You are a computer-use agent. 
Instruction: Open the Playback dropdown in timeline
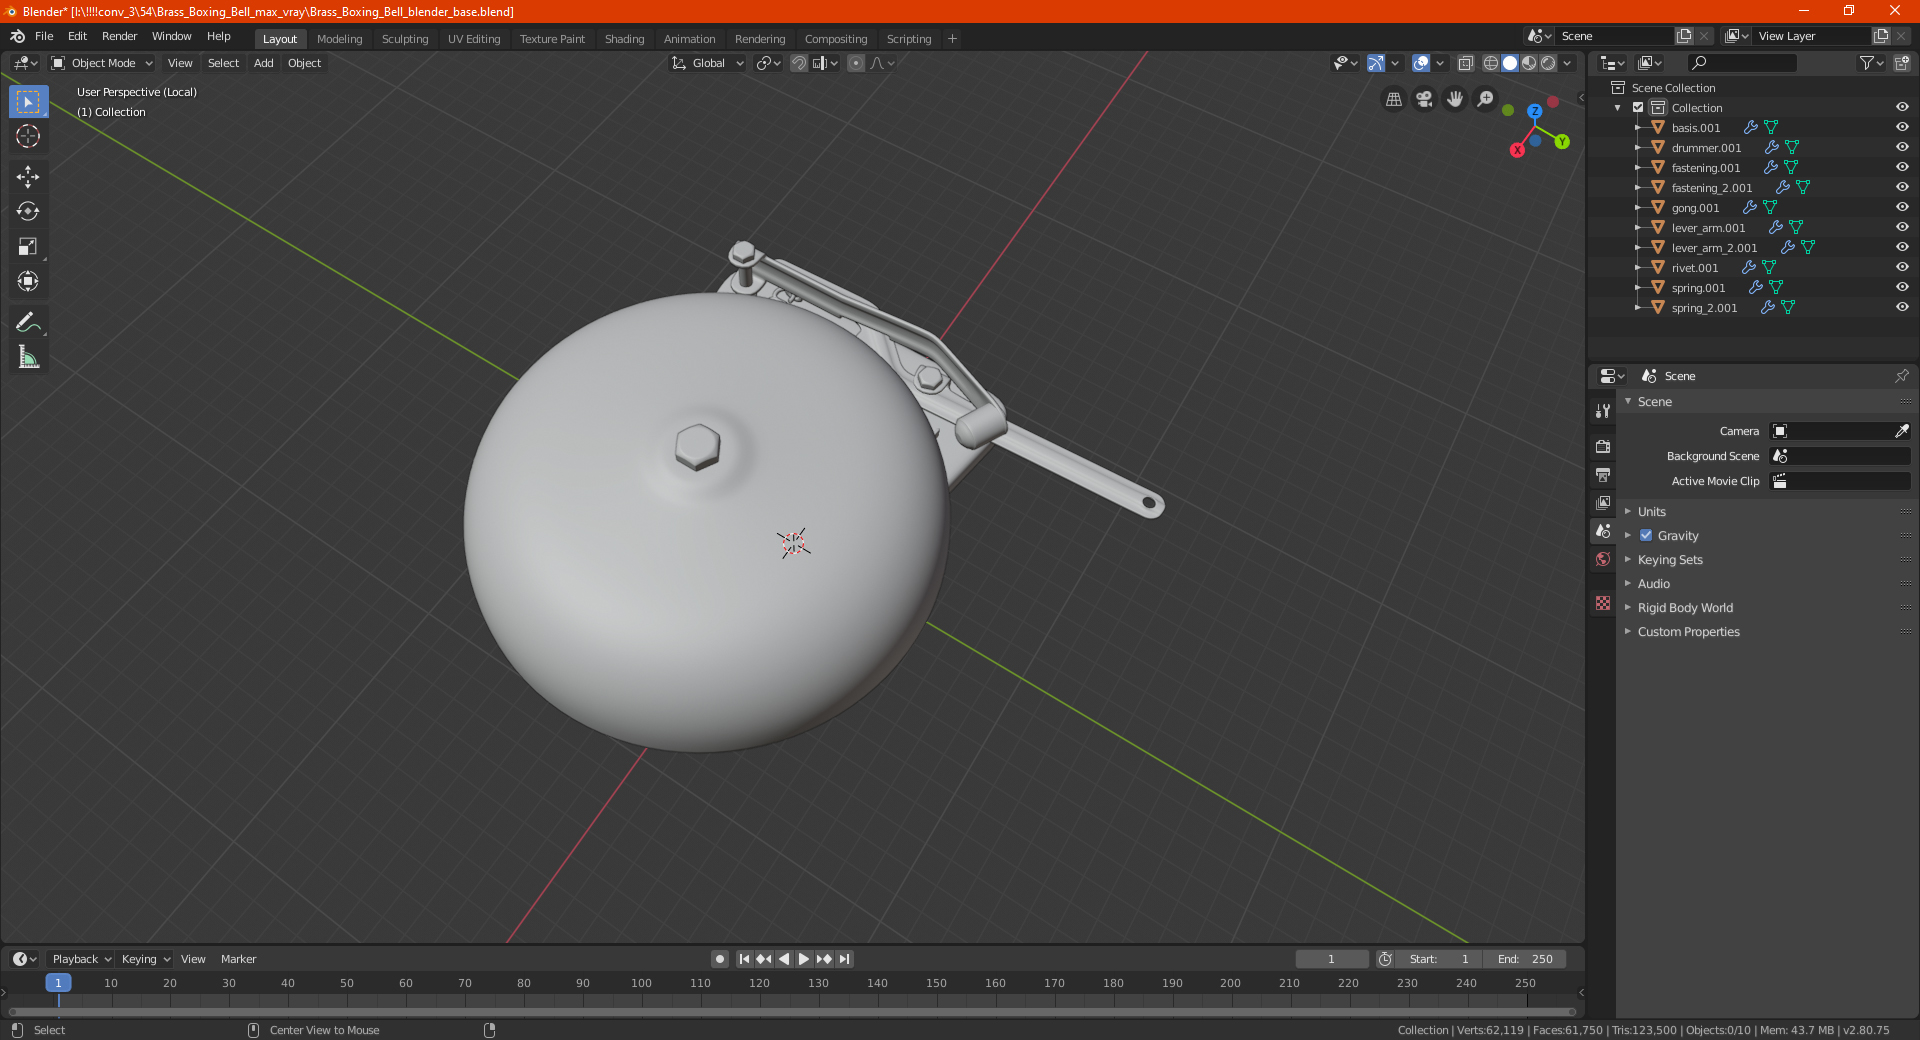tap(81, 959)
